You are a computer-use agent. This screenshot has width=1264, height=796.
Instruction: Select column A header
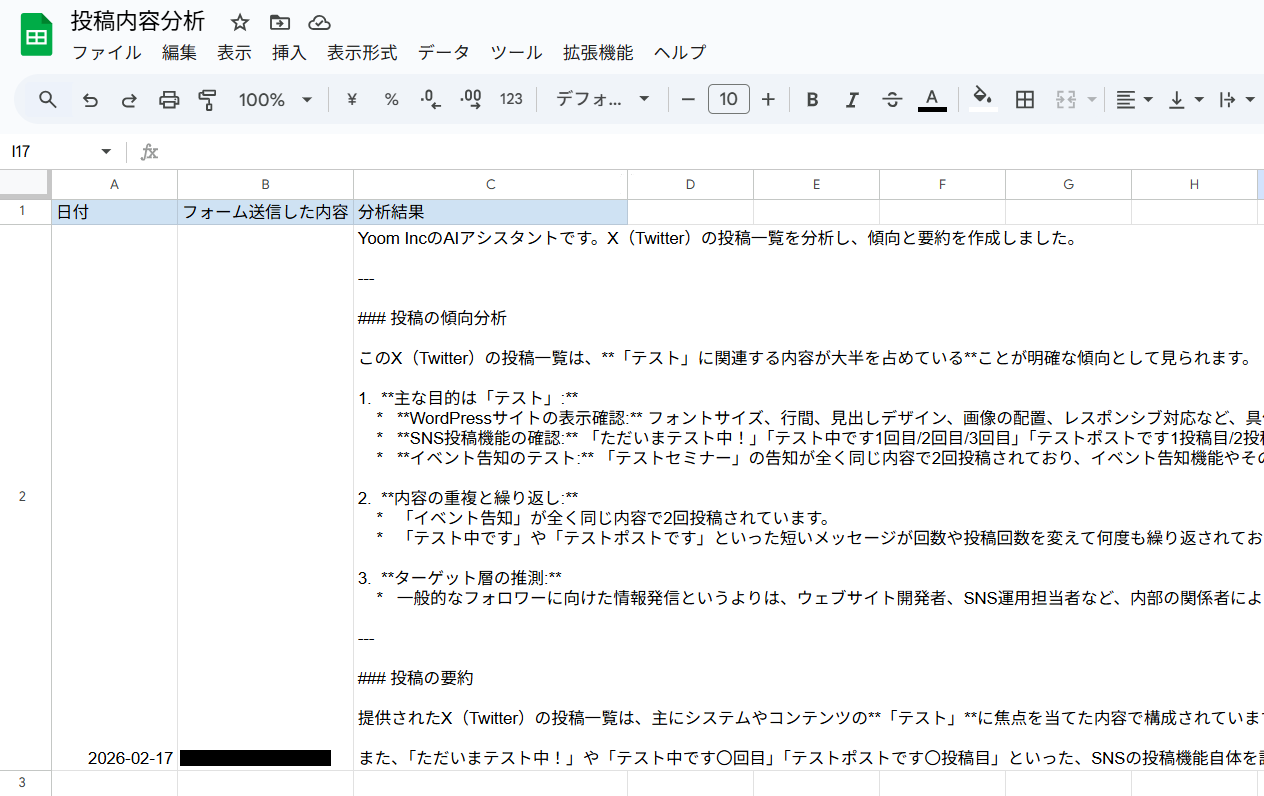115,184
